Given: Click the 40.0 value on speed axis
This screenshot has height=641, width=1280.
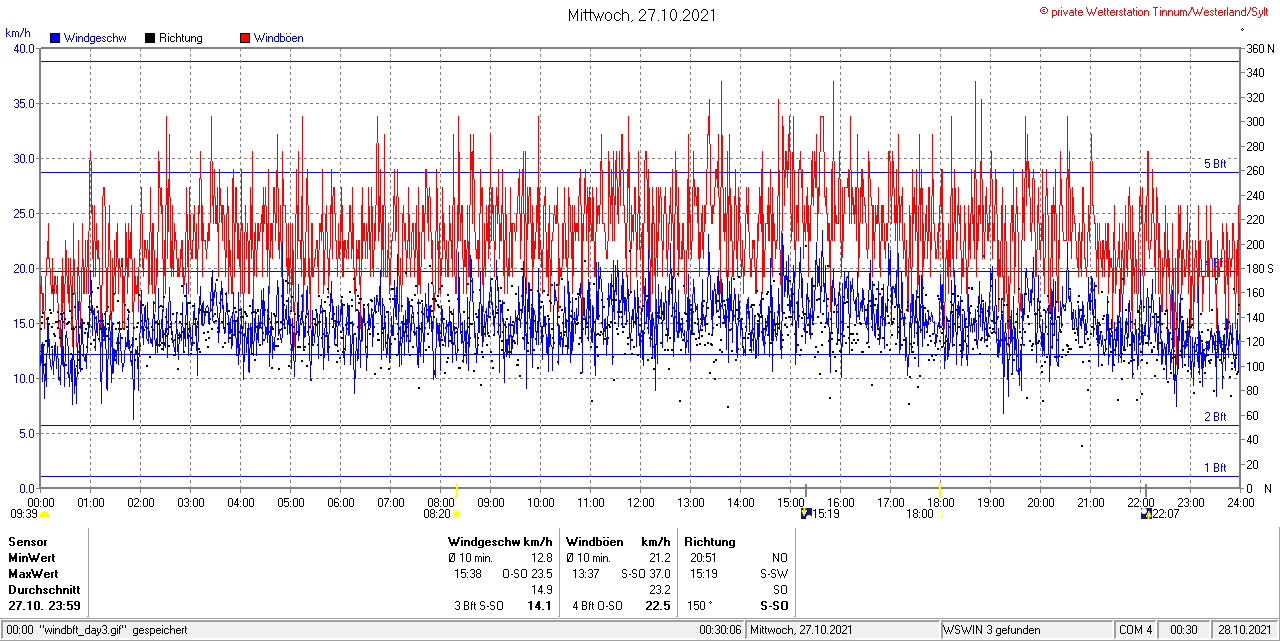Looking at the screenshot, I should coord(23,49).
